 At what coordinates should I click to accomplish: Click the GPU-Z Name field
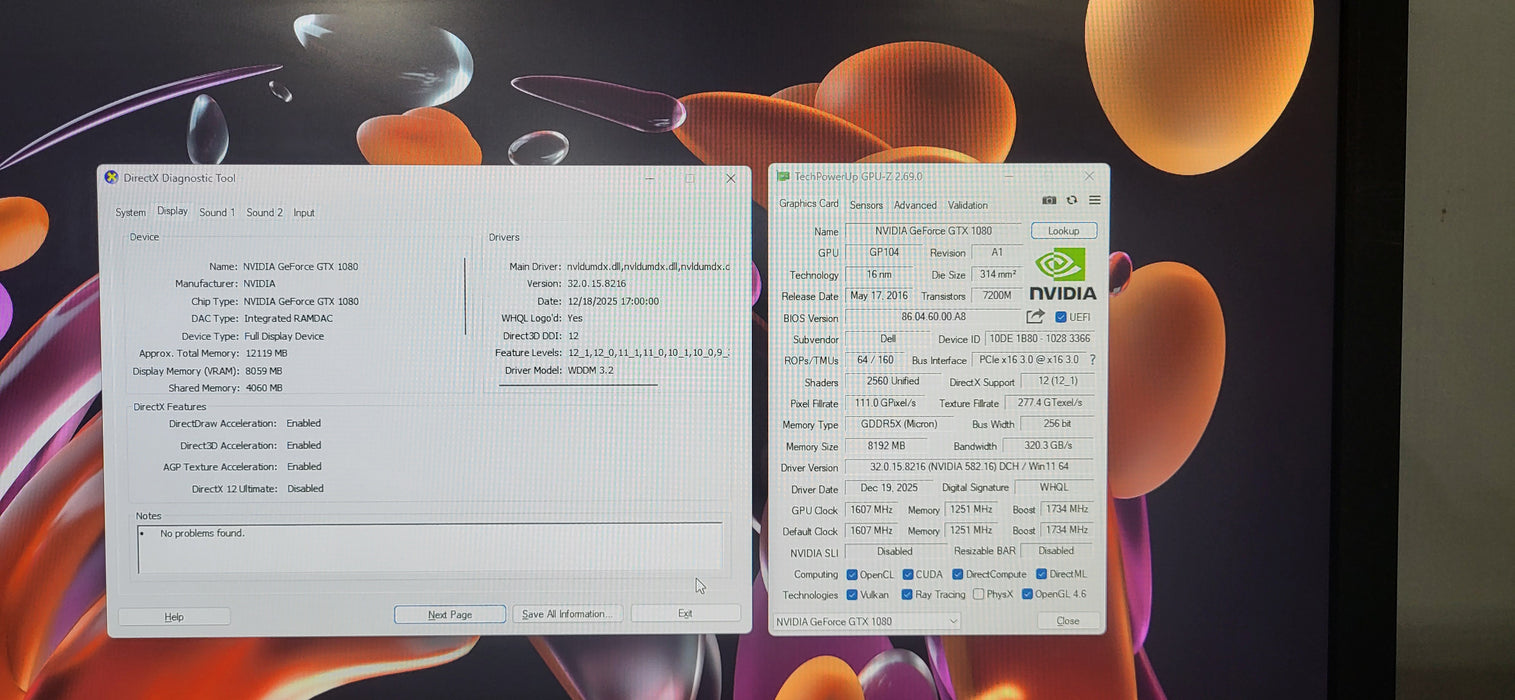(x=933, y=231)
